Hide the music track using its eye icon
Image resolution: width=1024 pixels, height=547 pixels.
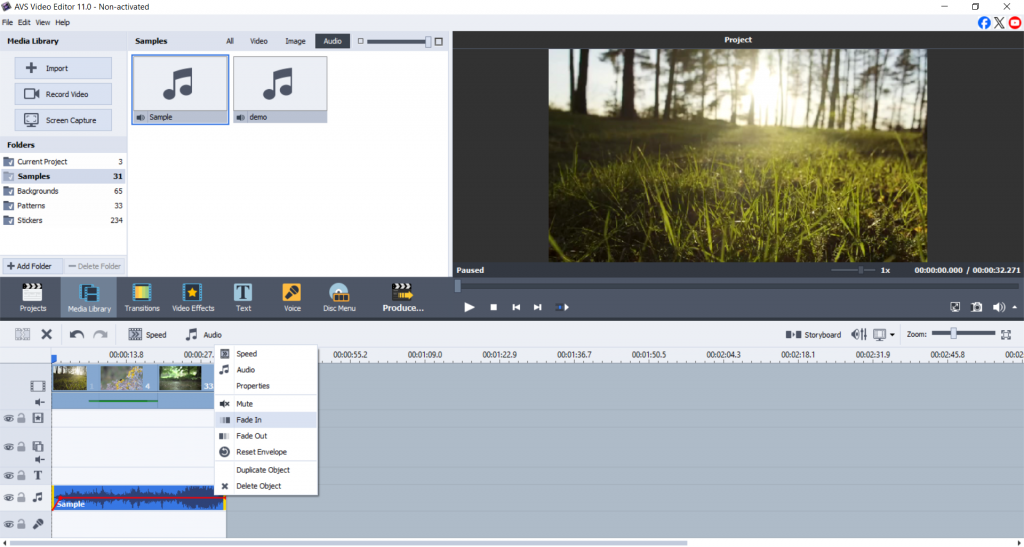(8, 497)
